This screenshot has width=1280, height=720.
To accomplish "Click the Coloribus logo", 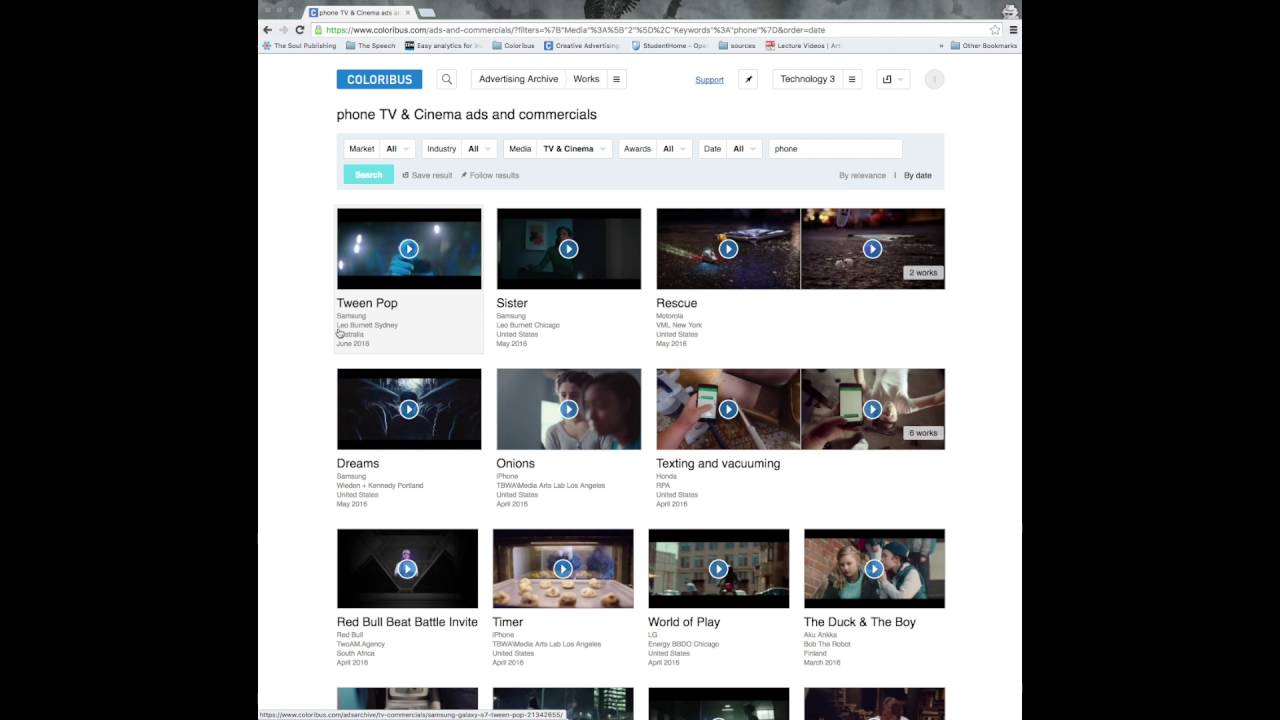I will coord(379,79).
